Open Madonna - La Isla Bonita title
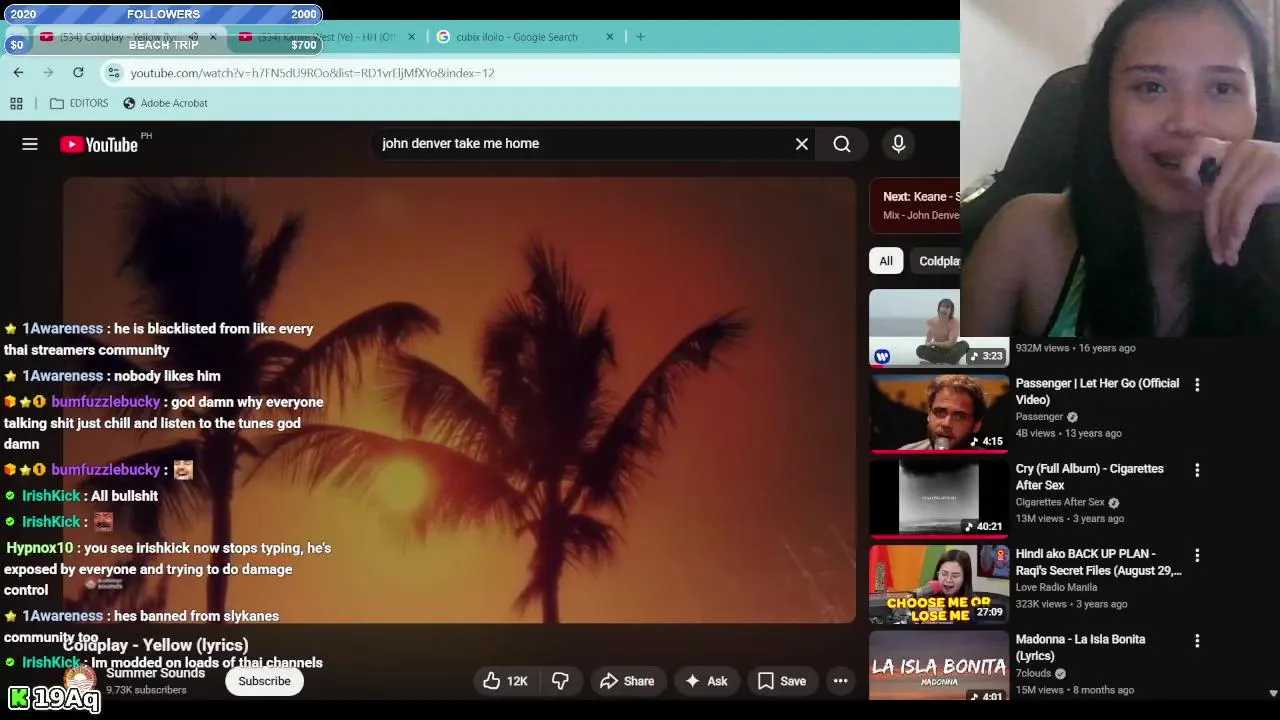Image resolution: width=1280 pixels, height=720 pixels. pos(1080,647)
